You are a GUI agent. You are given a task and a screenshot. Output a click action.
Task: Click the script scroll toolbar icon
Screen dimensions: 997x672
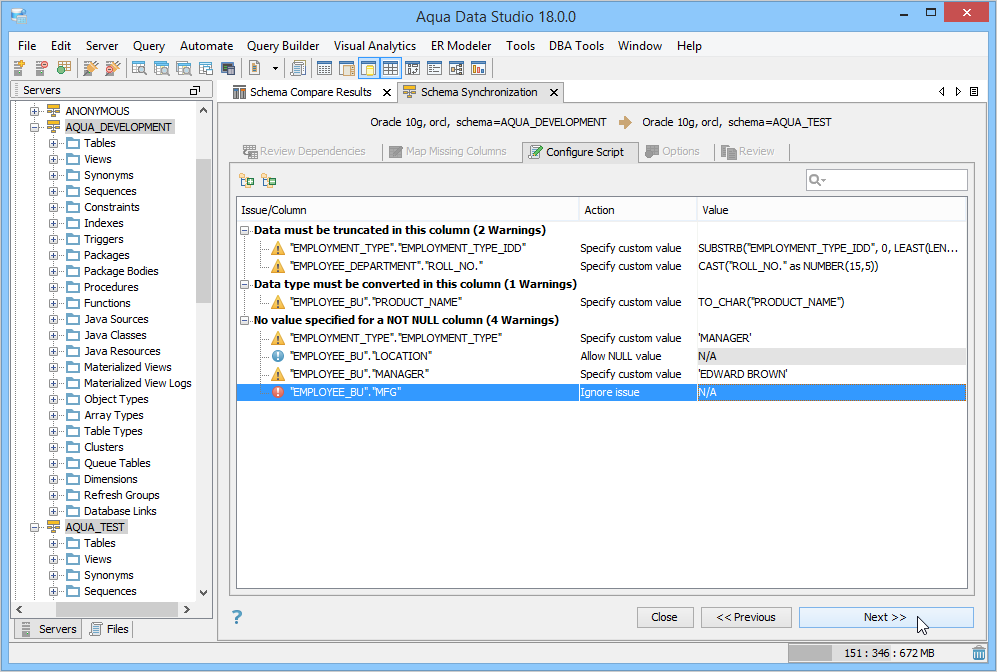tap(298, 68)
